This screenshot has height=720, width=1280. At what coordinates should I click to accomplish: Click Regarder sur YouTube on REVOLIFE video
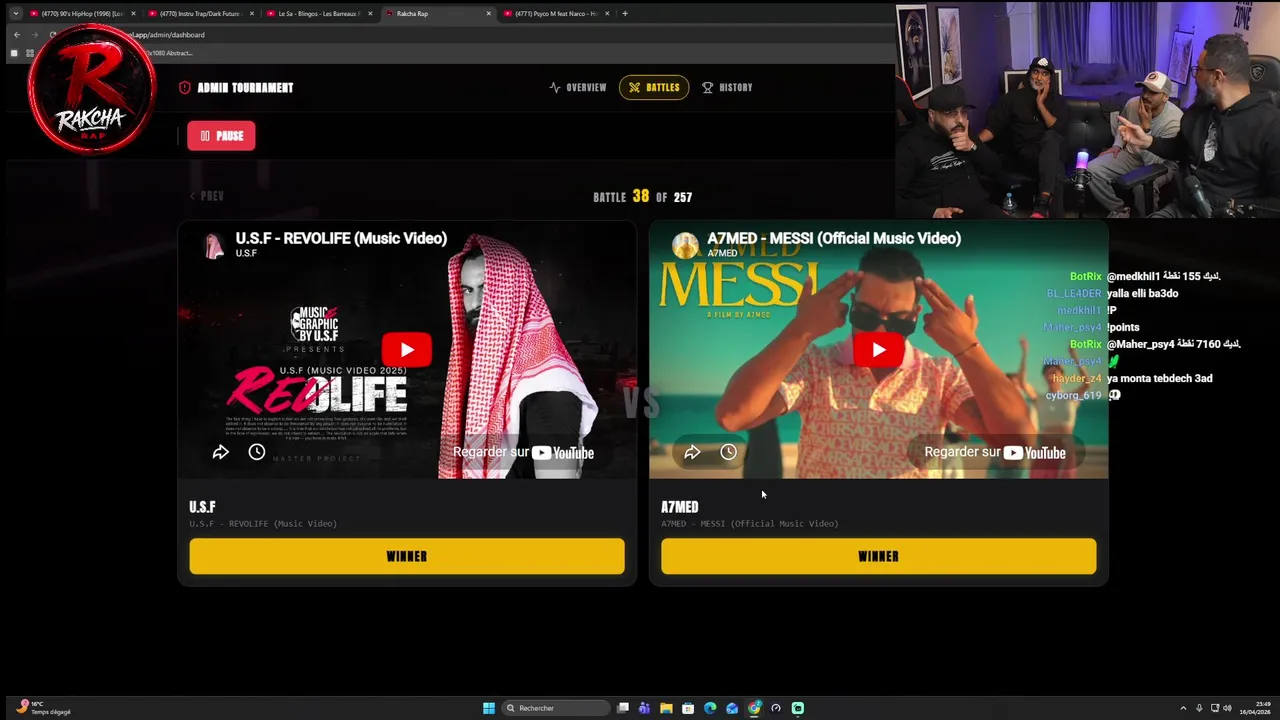pos(523,452)
